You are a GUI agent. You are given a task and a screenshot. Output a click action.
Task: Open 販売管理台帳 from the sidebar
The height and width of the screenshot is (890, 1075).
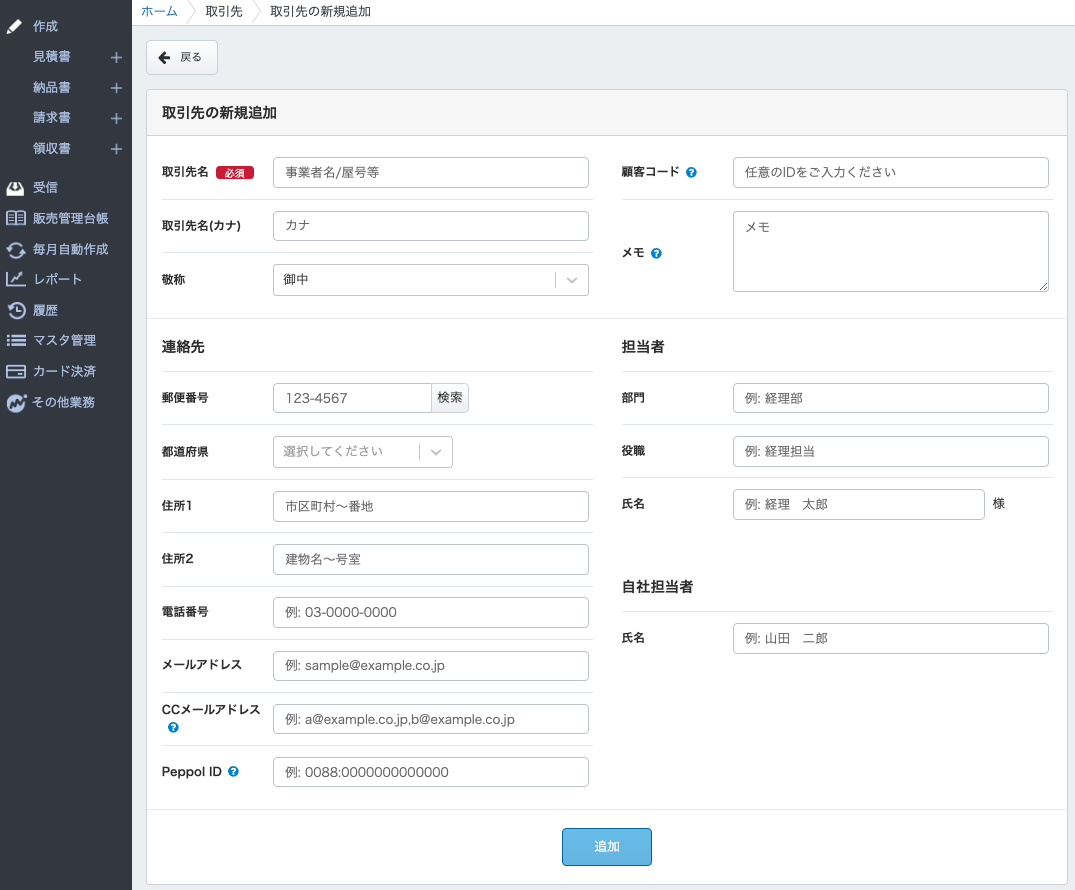[x=70, y=218]
